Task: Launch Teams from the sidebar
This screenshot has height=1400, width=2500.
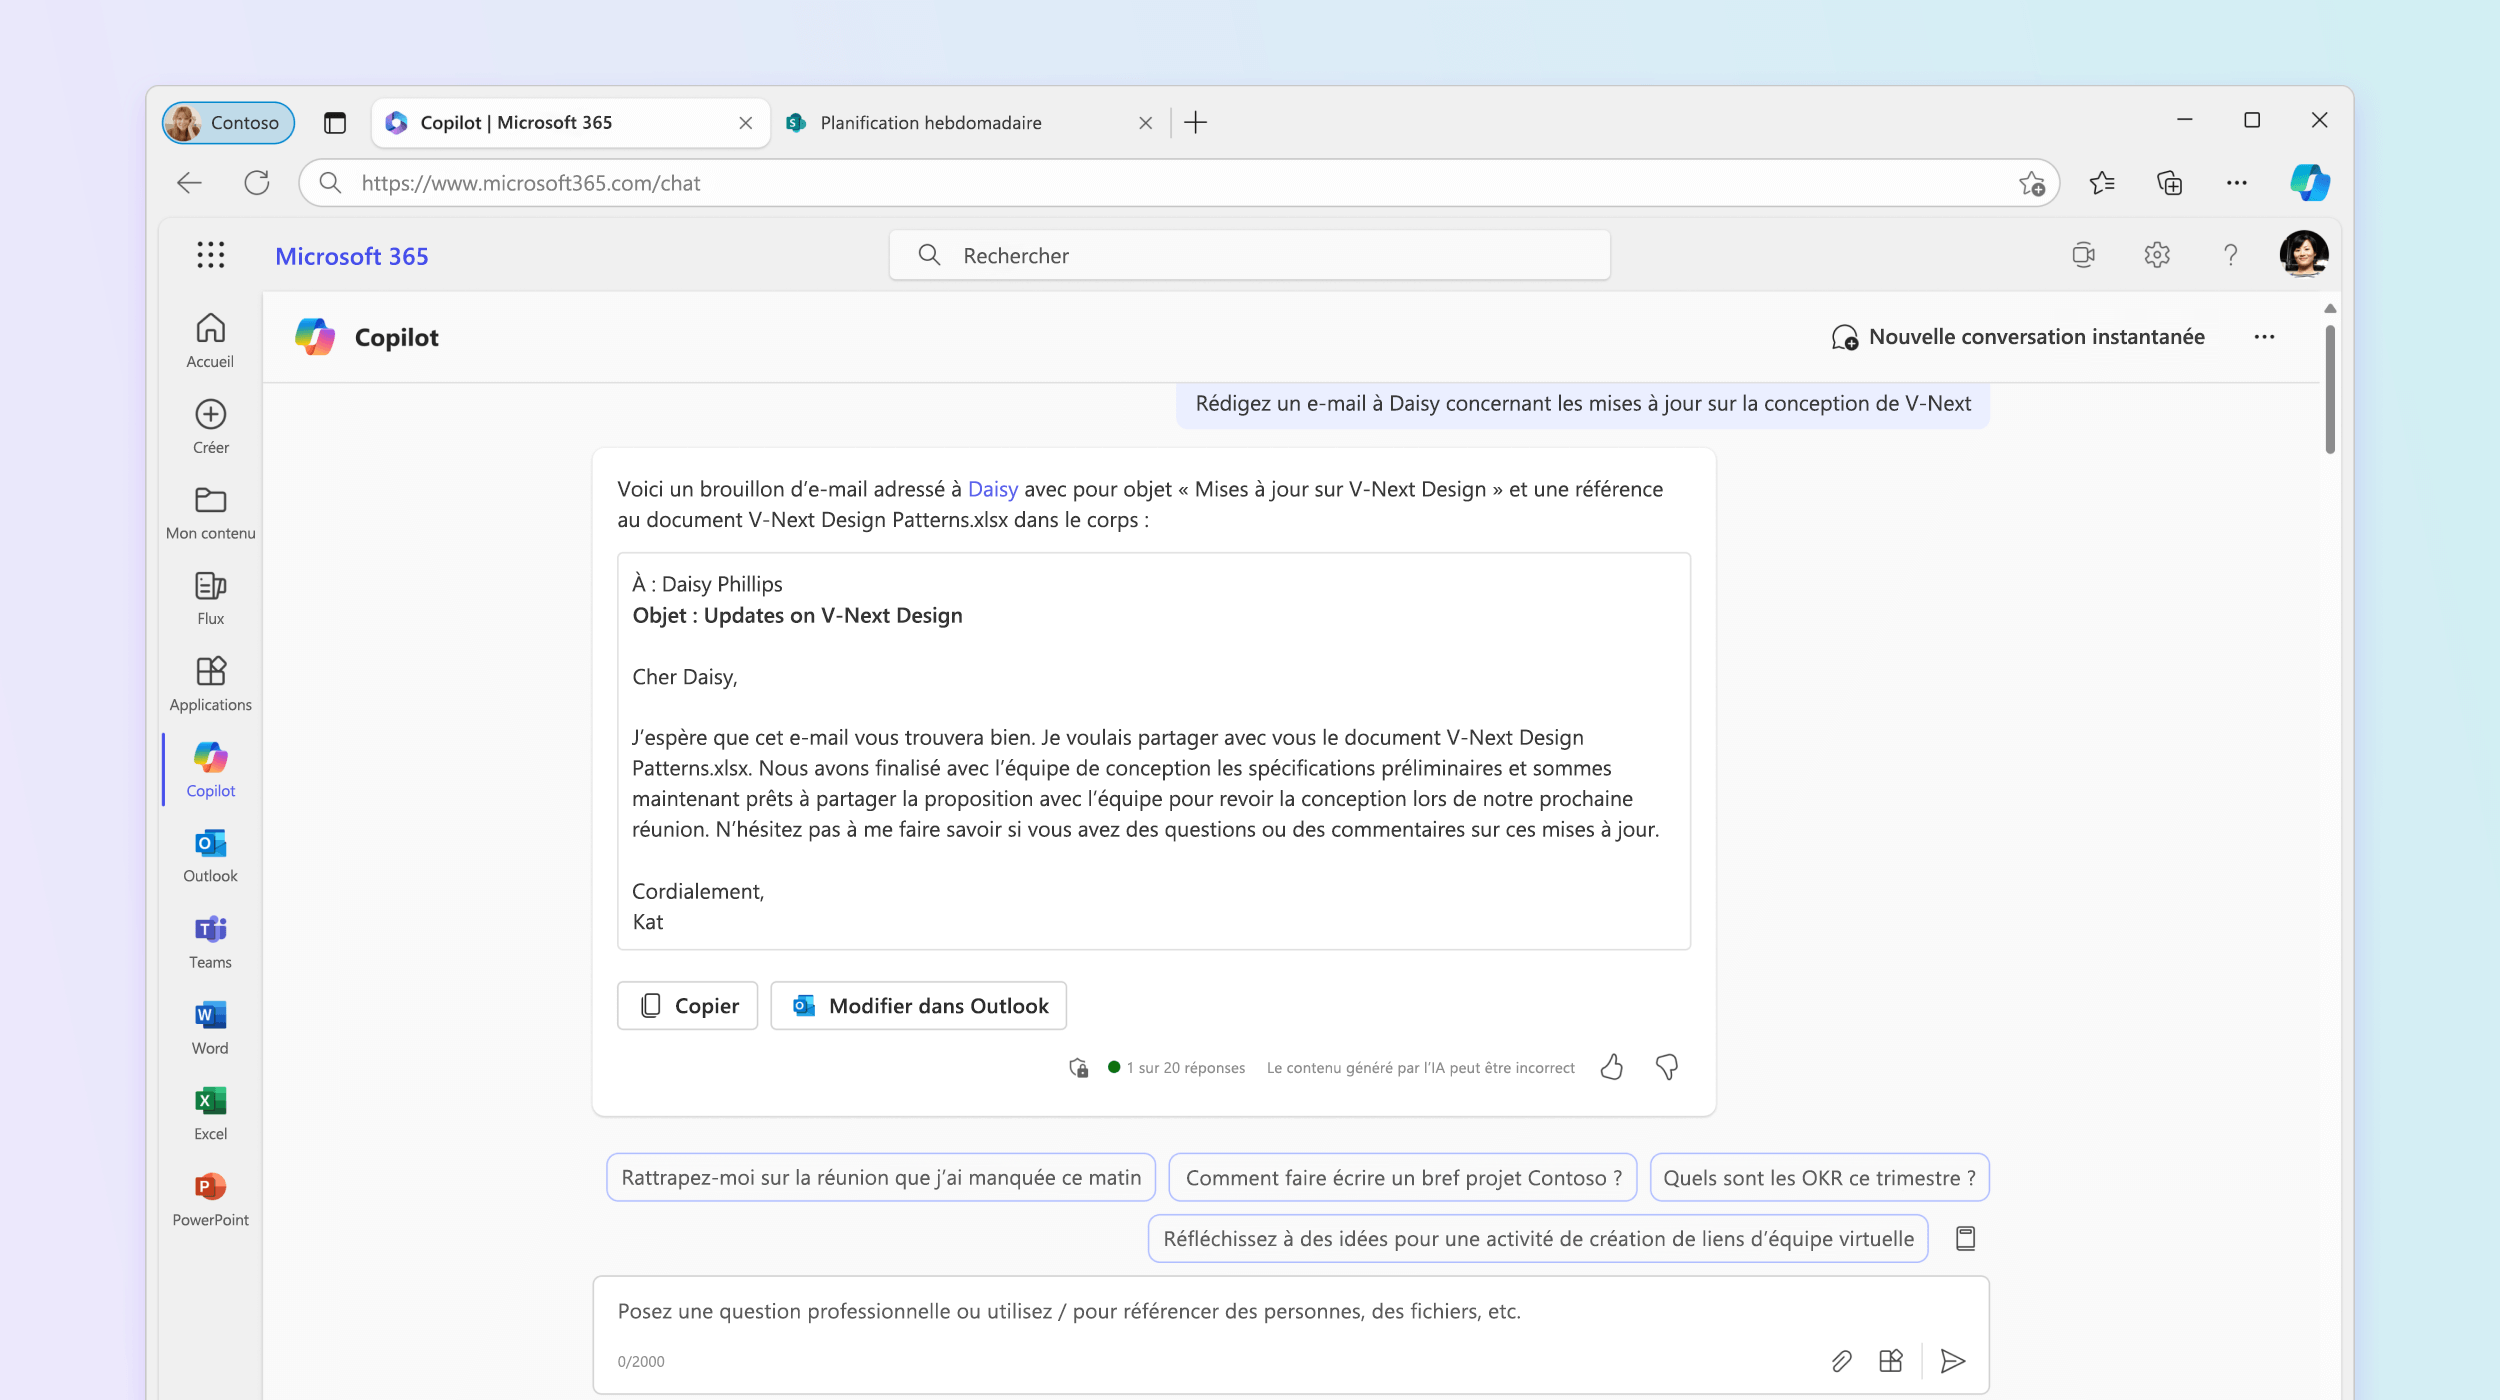Action: (210, 942)
